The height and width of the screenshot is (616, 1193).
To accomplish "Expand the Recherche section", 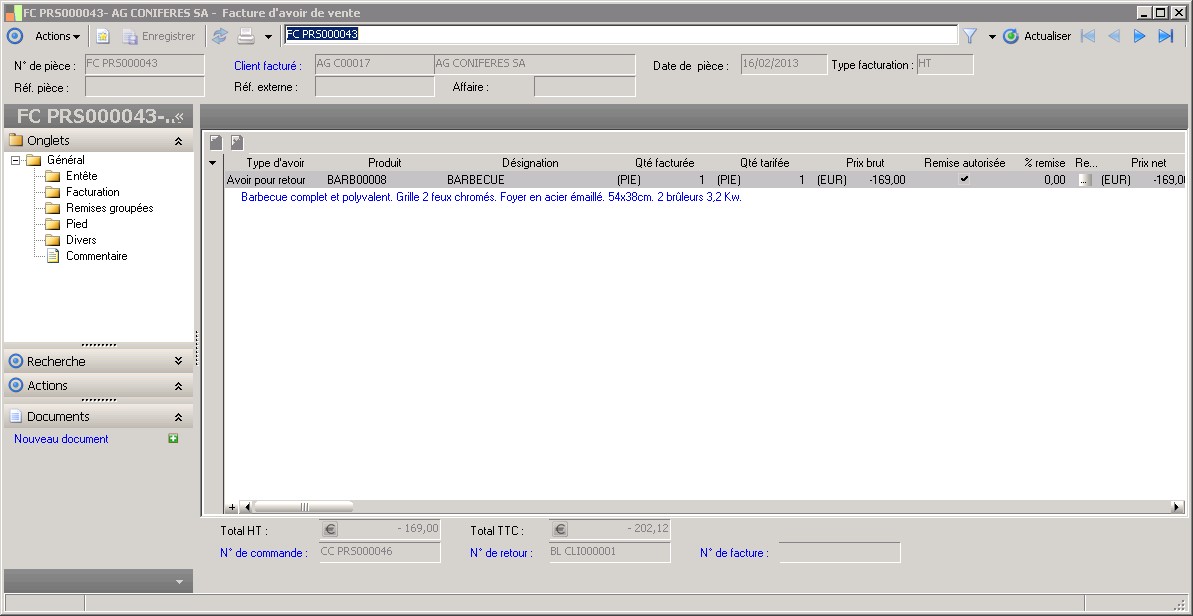I will point(178,361).
